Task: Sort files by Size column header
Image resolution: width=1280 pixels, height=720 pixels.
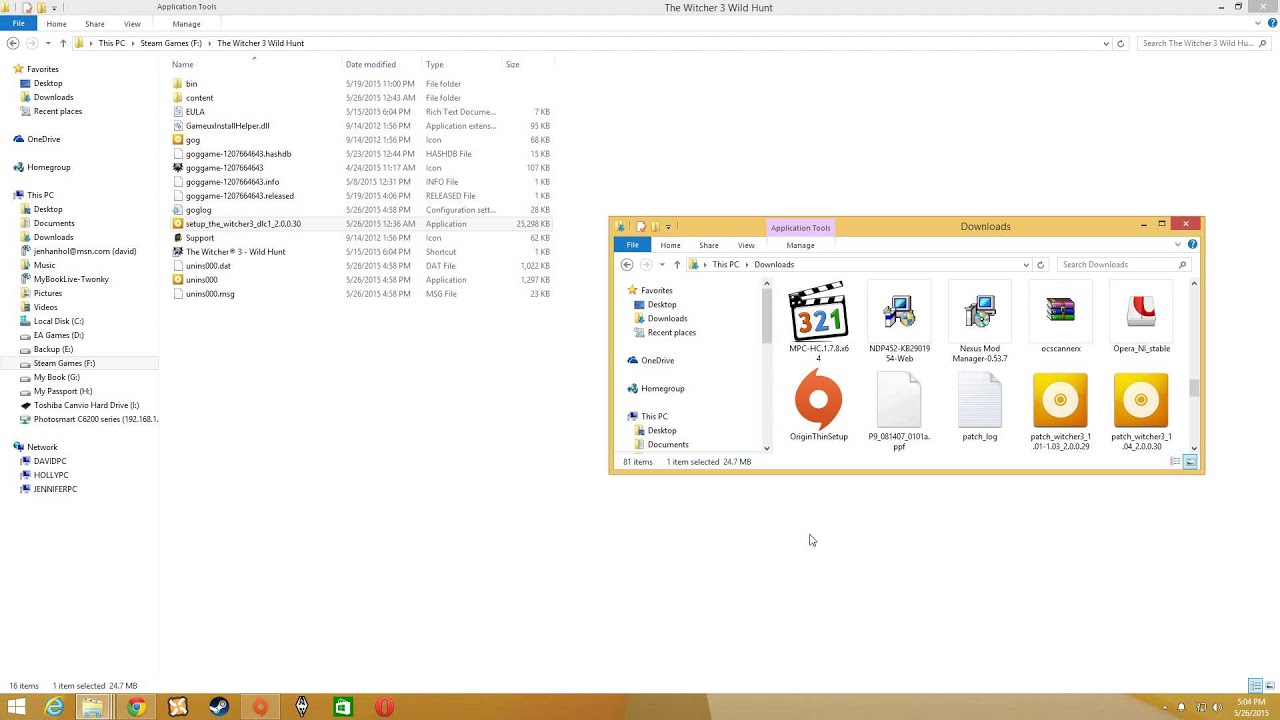Action: [x=526, y=65]
